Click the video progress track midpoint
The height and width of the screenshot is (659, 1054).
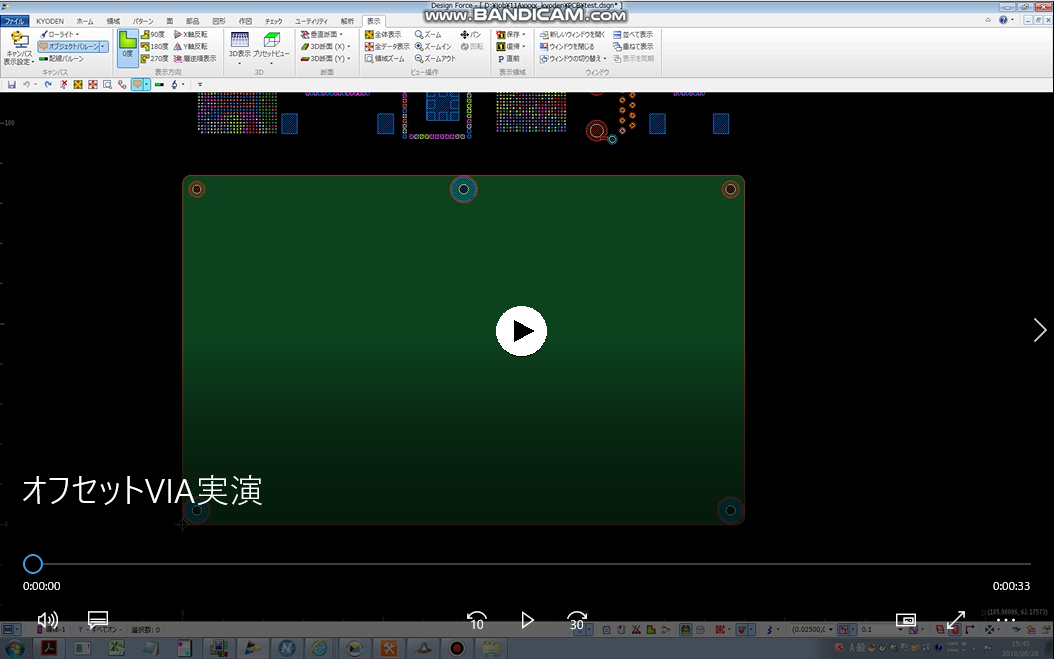[527, 564]
